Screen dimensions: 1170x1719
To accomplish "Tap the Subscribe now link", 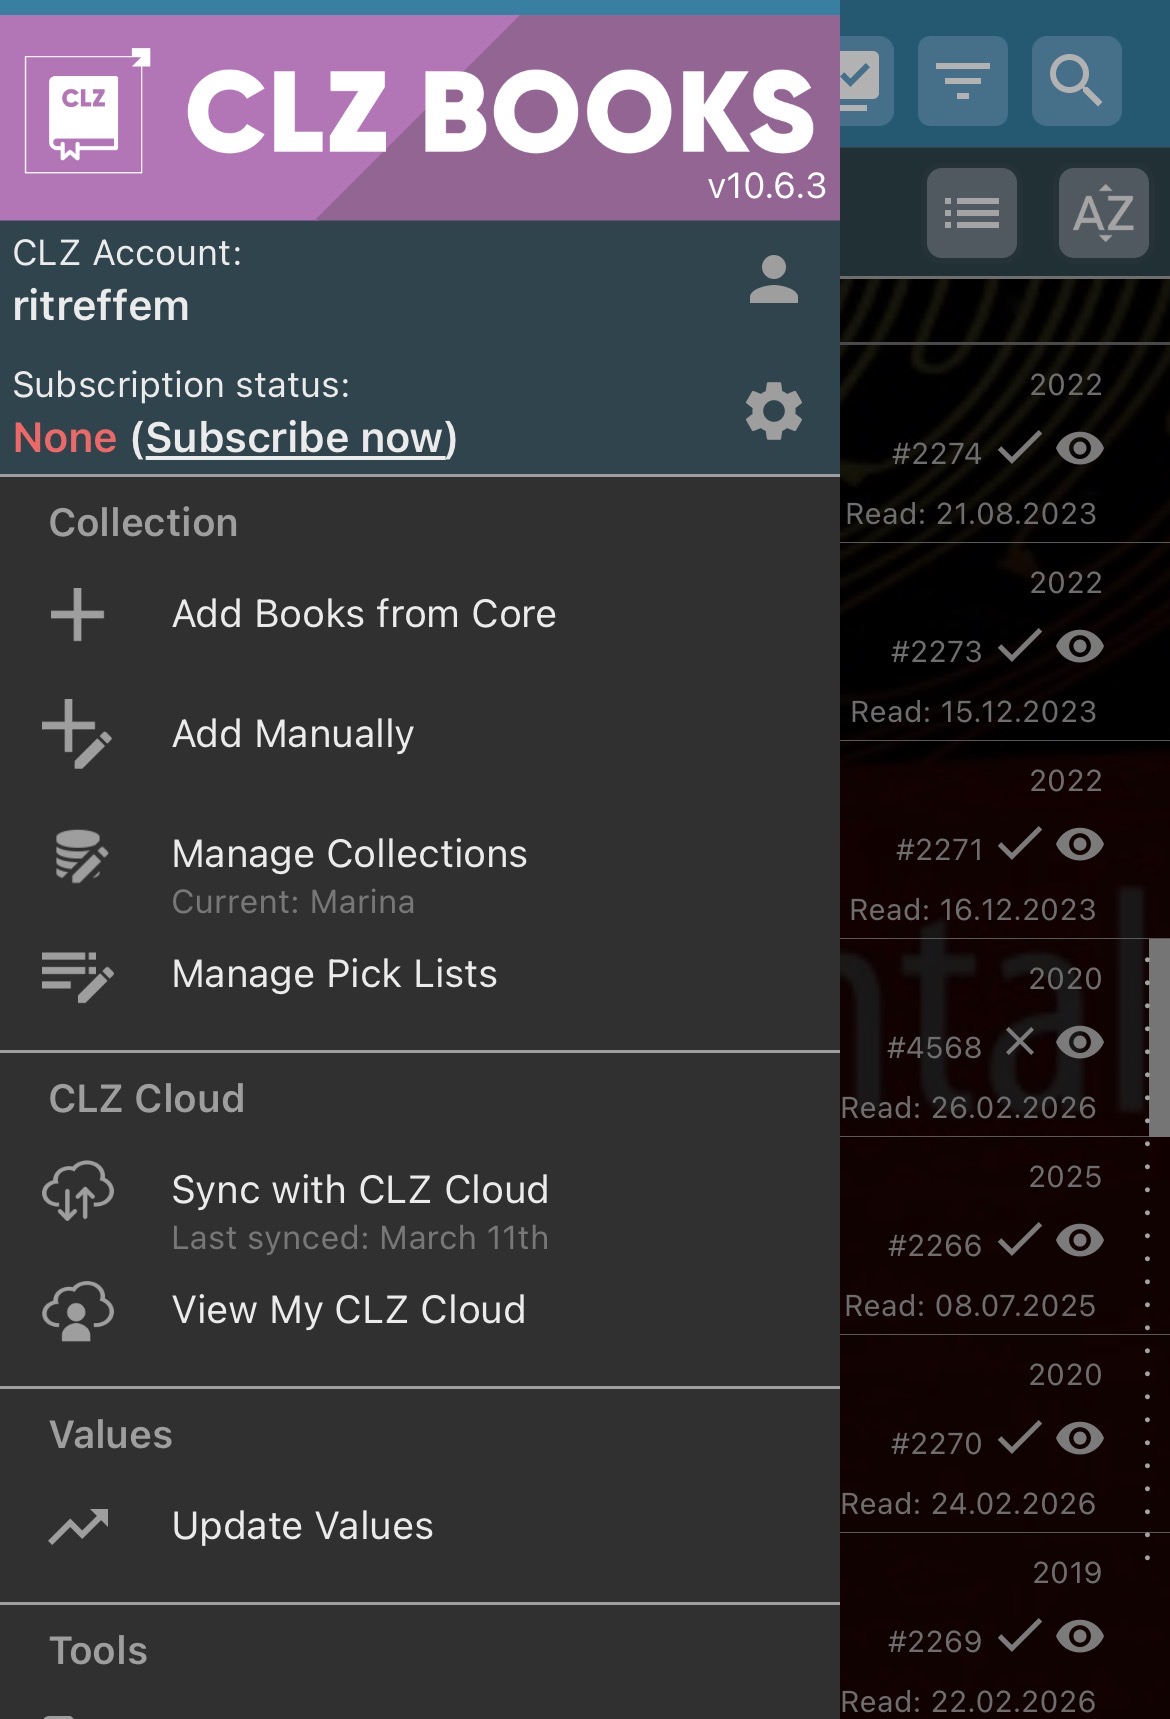I will point(295,438).
